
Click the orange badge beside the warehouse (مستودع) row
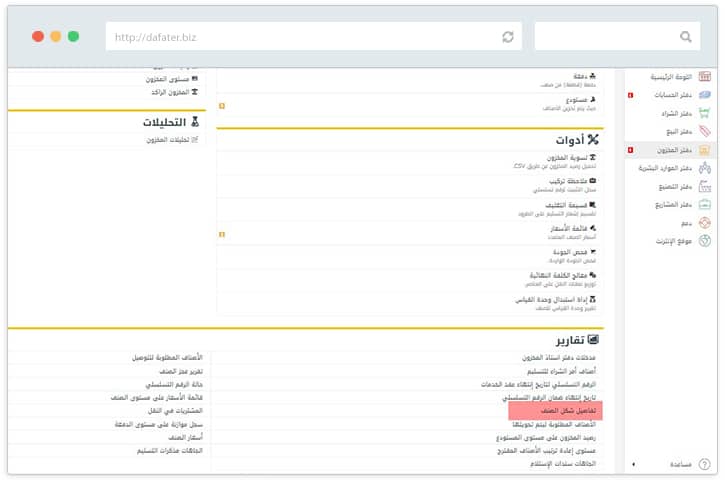[x=222, y=106]
